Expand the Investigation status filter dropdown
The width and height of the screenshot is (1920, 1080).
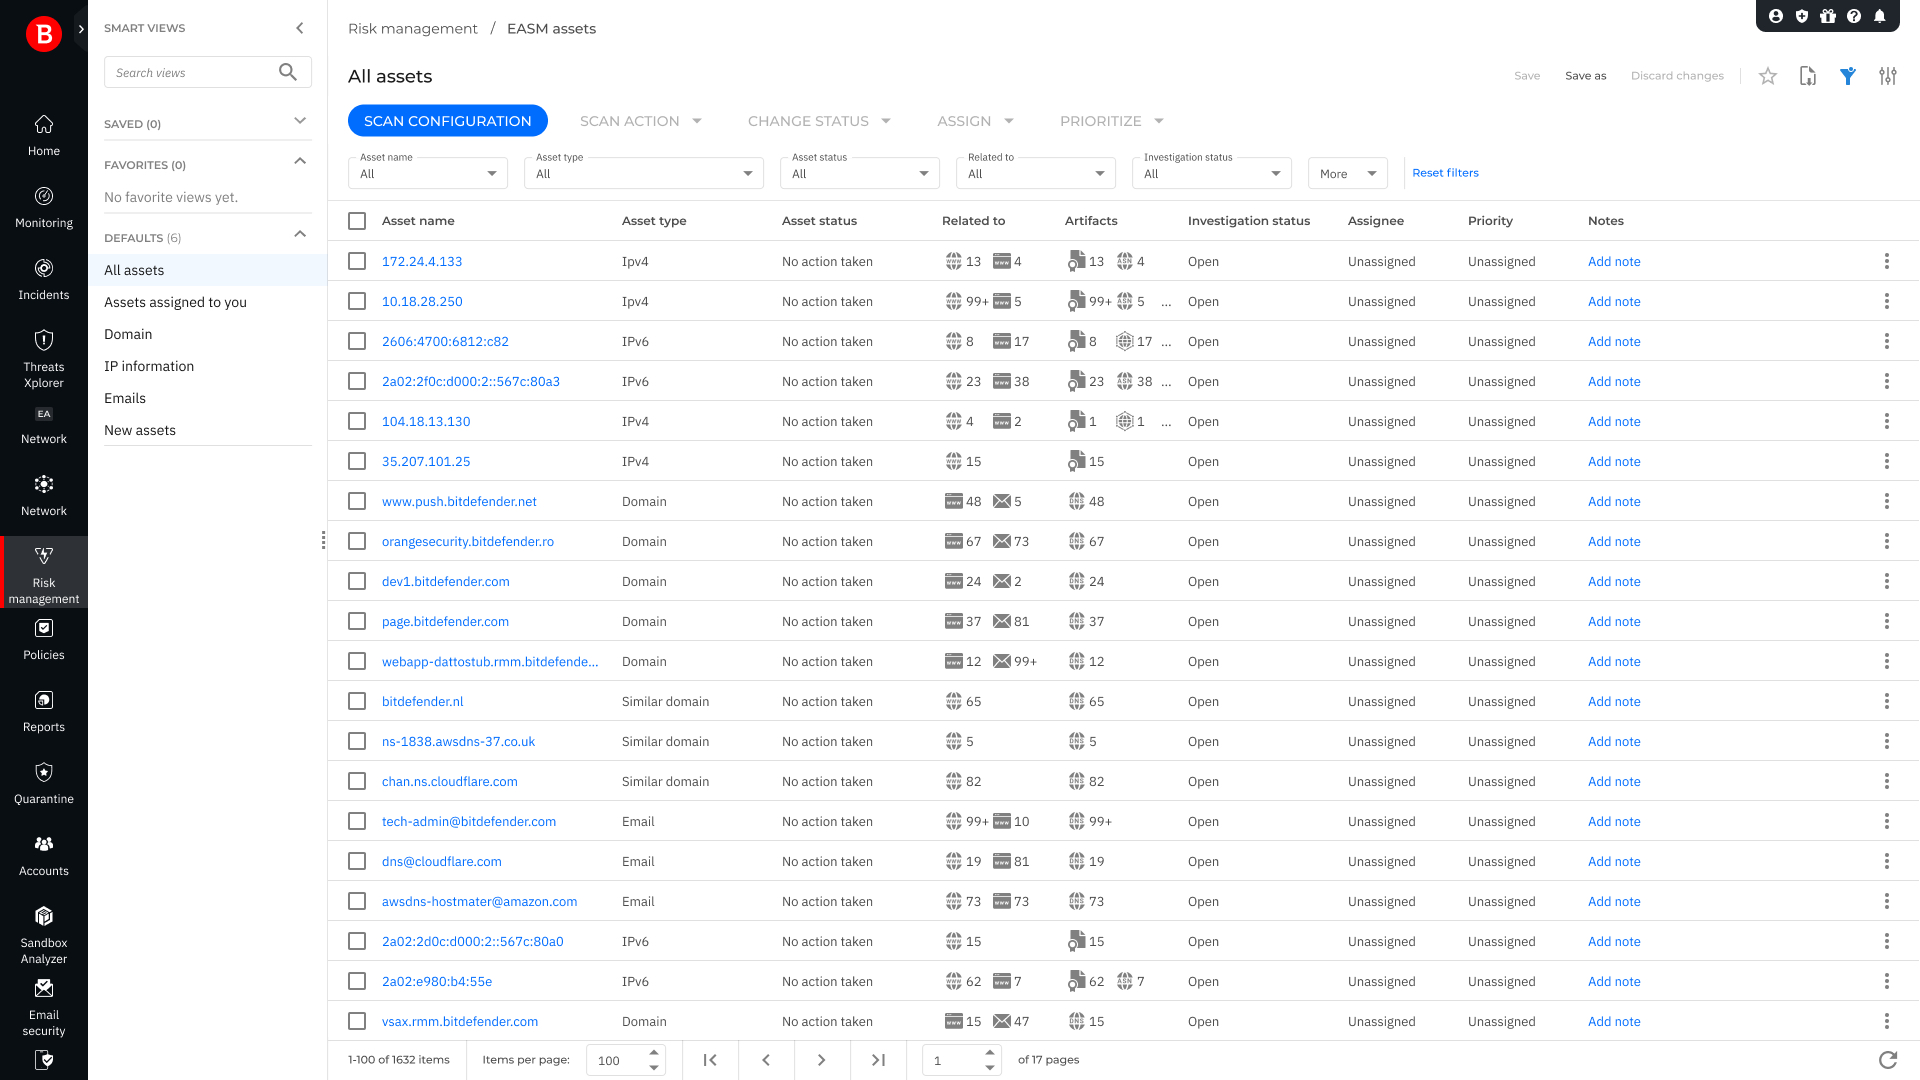click(x=1211, y=173)
